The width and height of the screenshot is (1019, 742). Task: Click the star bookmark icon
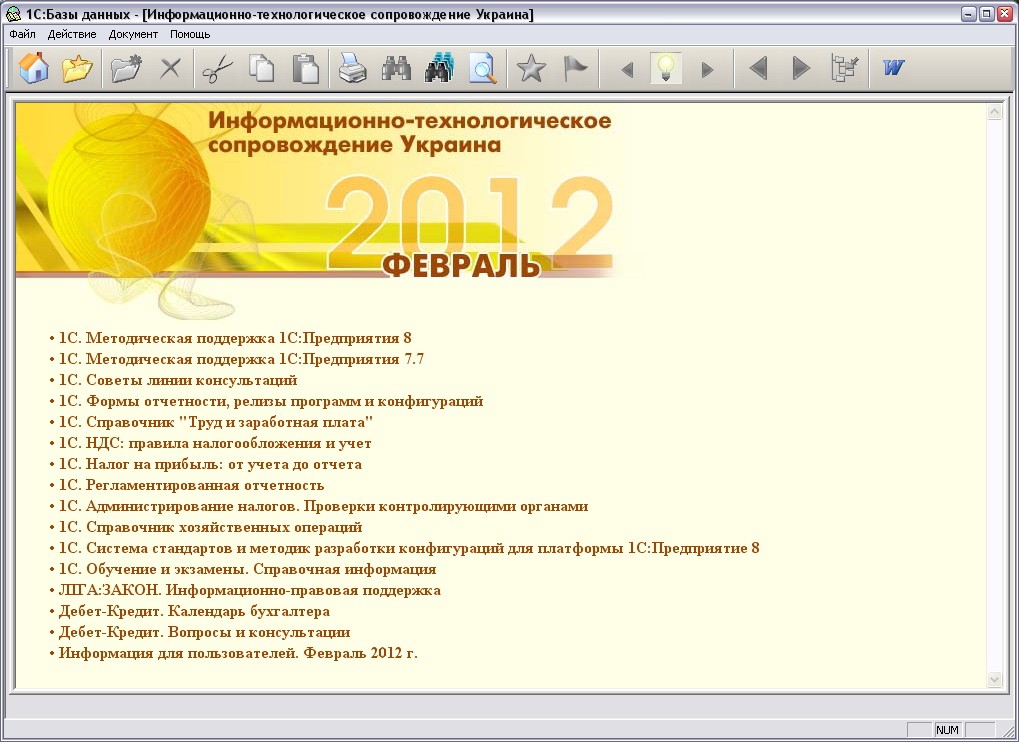[531, 68]
